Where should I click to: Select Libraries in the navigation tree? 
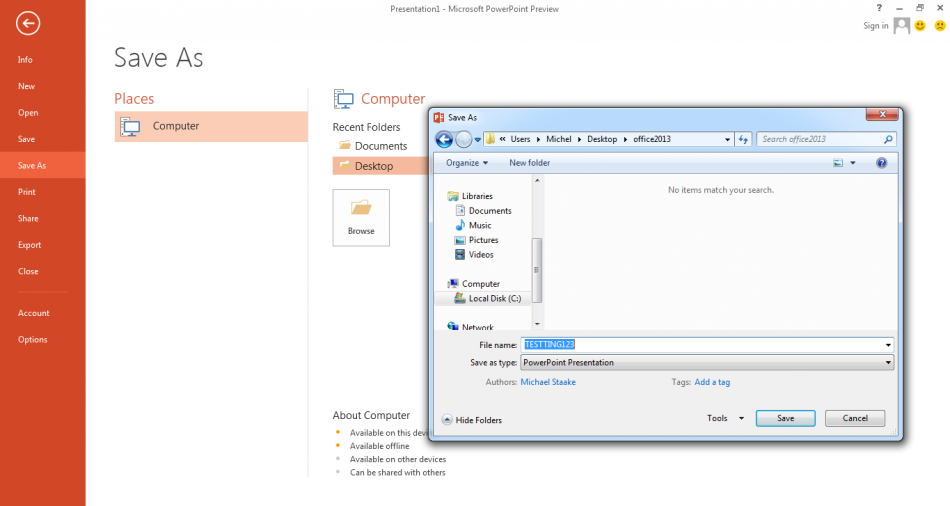click(477, 196)
